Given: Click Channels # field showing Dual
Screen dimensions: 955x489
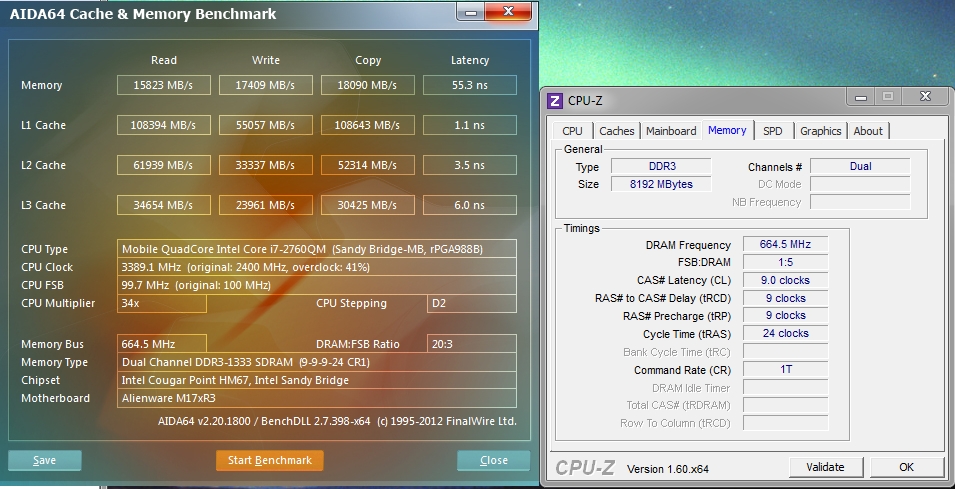Looking at the screenshot, I should (860, 166).
